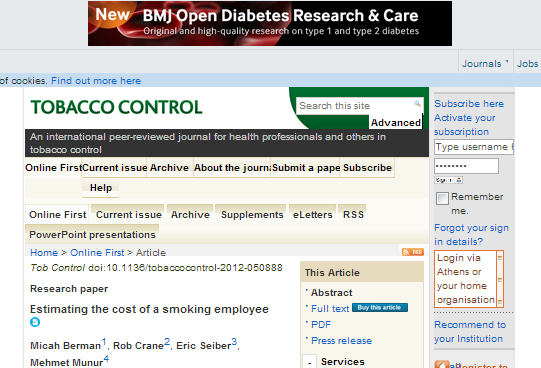The image size is (541, 368).
Task: Click the password field
Action: pyautogui.click(x=466, y=166)
